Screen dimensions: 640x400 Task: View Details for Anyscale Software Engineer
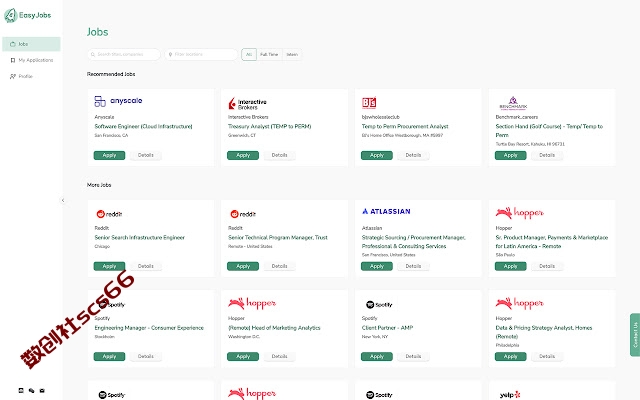click(x=146, y=155)
